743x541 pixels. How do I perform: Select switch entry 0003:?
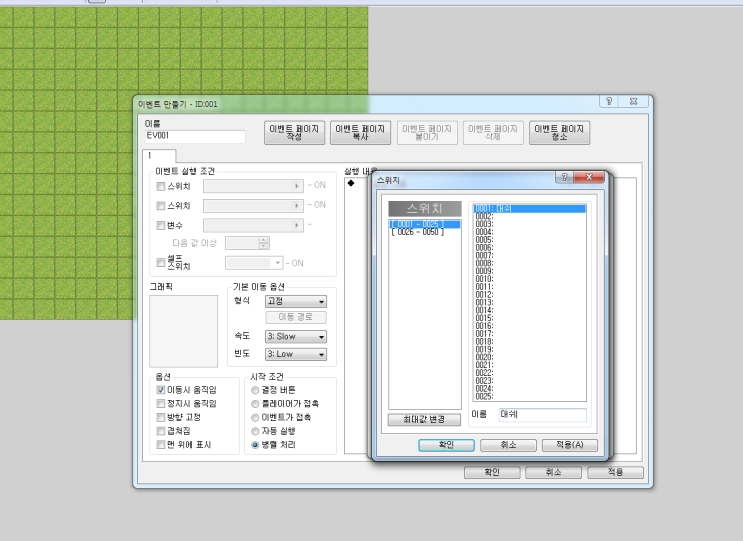(530, 224)
